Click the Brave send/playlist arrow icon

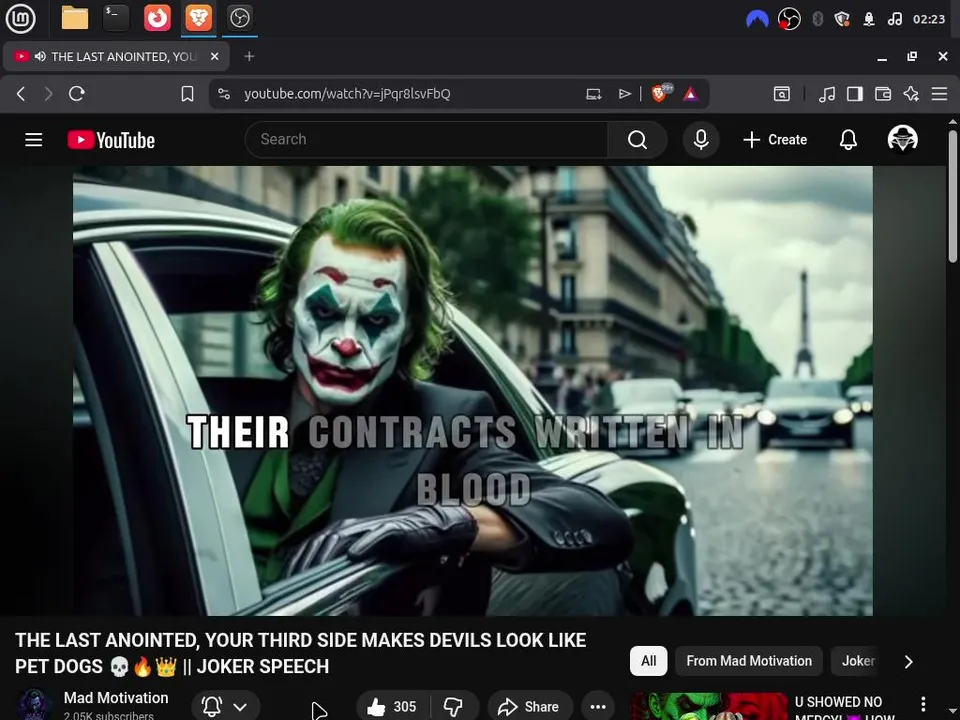coord(624,94)
